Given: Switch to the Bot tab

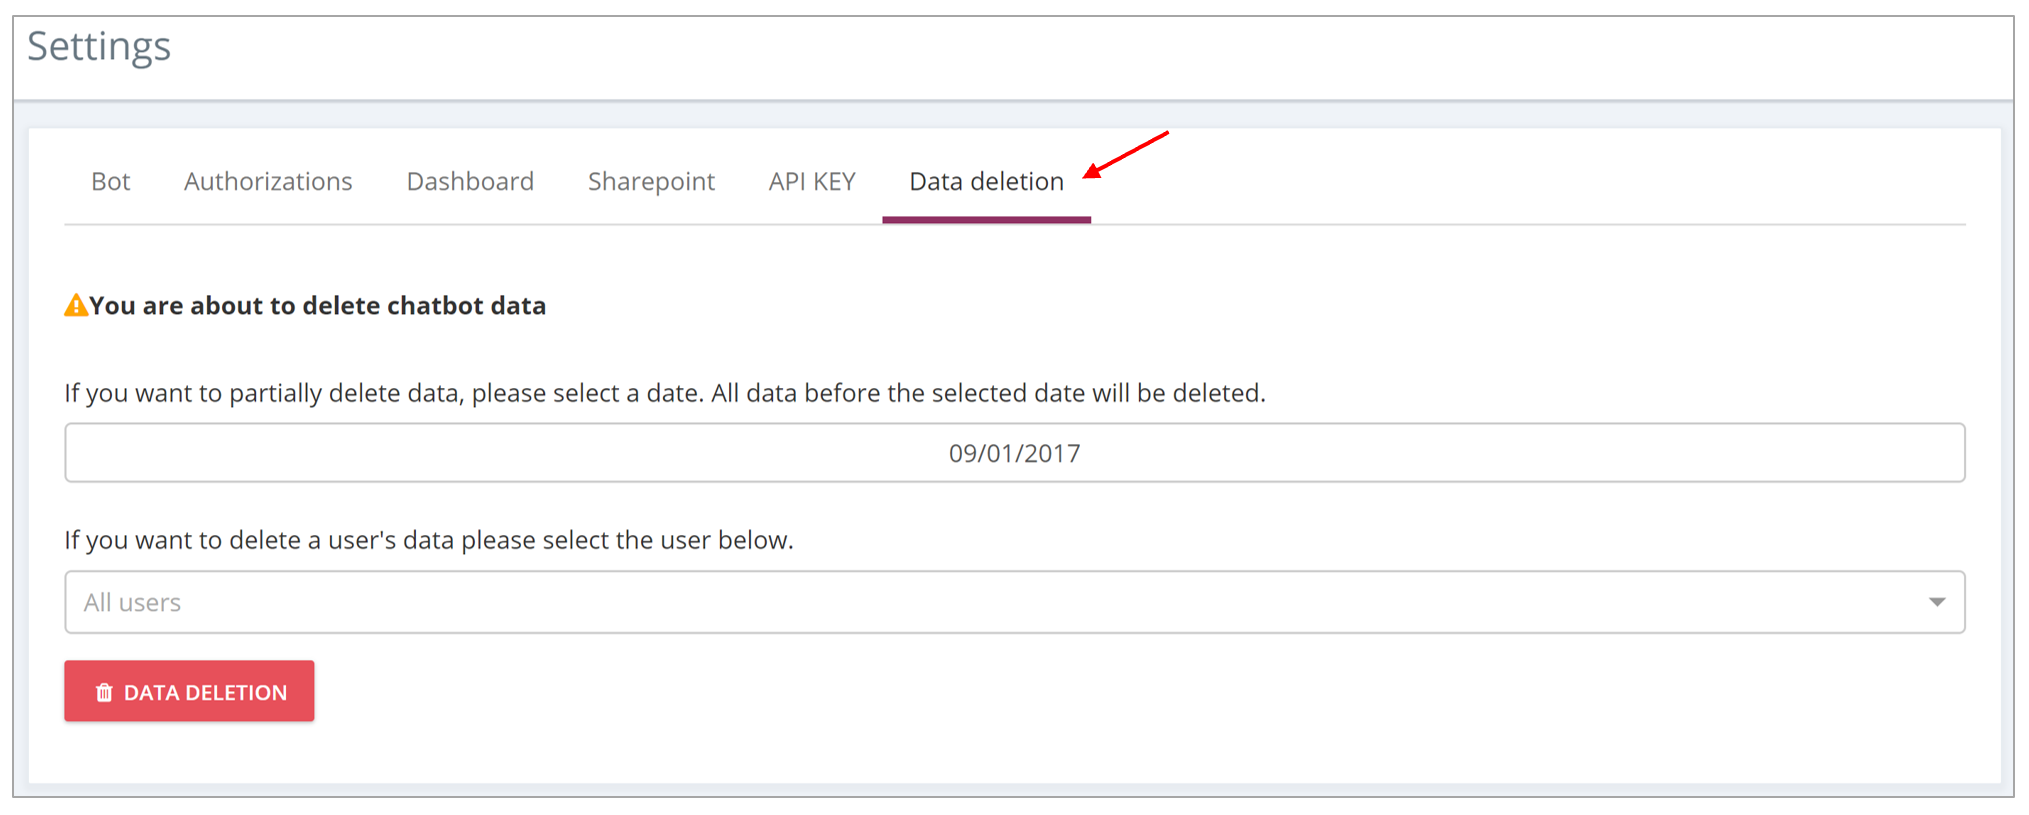Looking at the screenshot, I should tap(111, 181).
